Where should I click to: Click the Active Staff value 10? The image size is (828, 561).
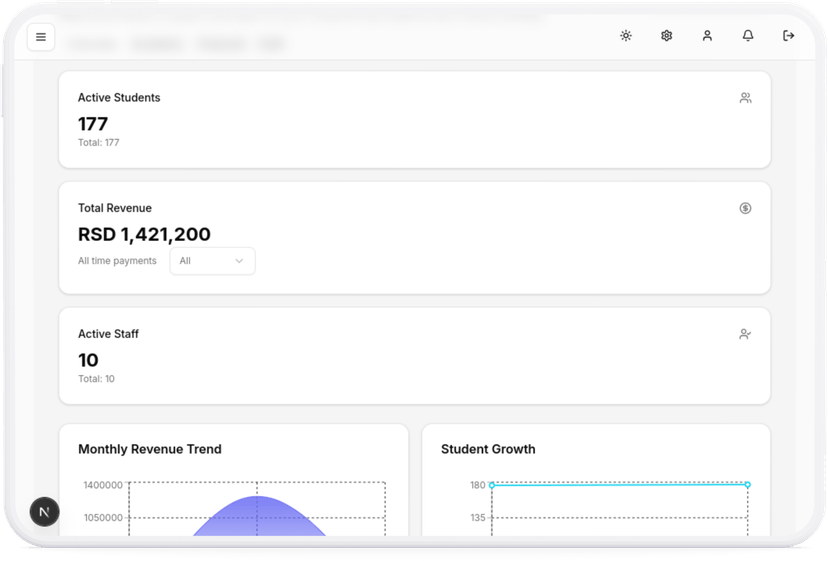pos(88,360)
